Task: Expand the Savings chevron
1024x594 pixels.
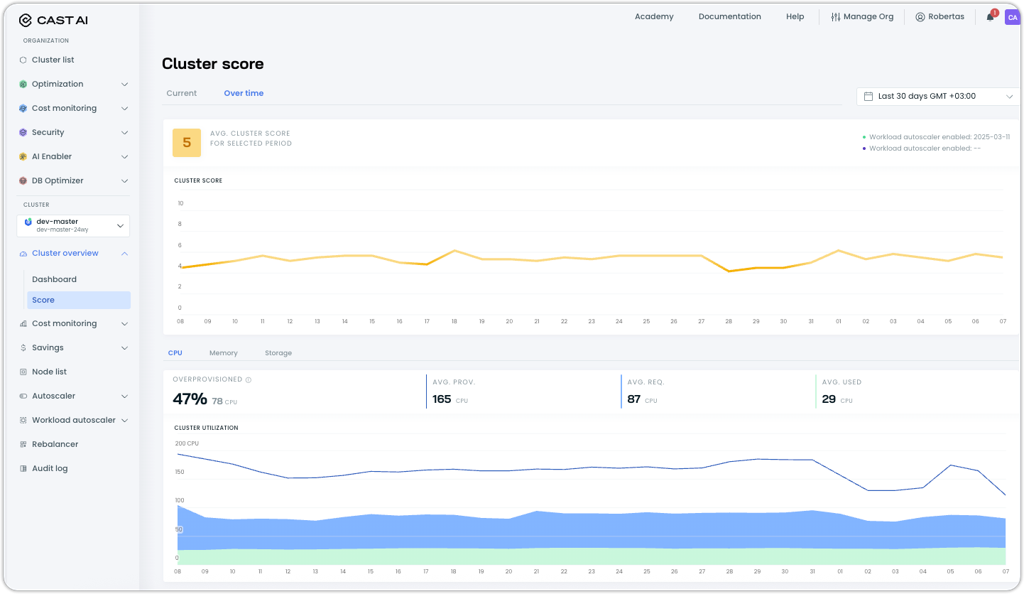Action: pos(124,348)
